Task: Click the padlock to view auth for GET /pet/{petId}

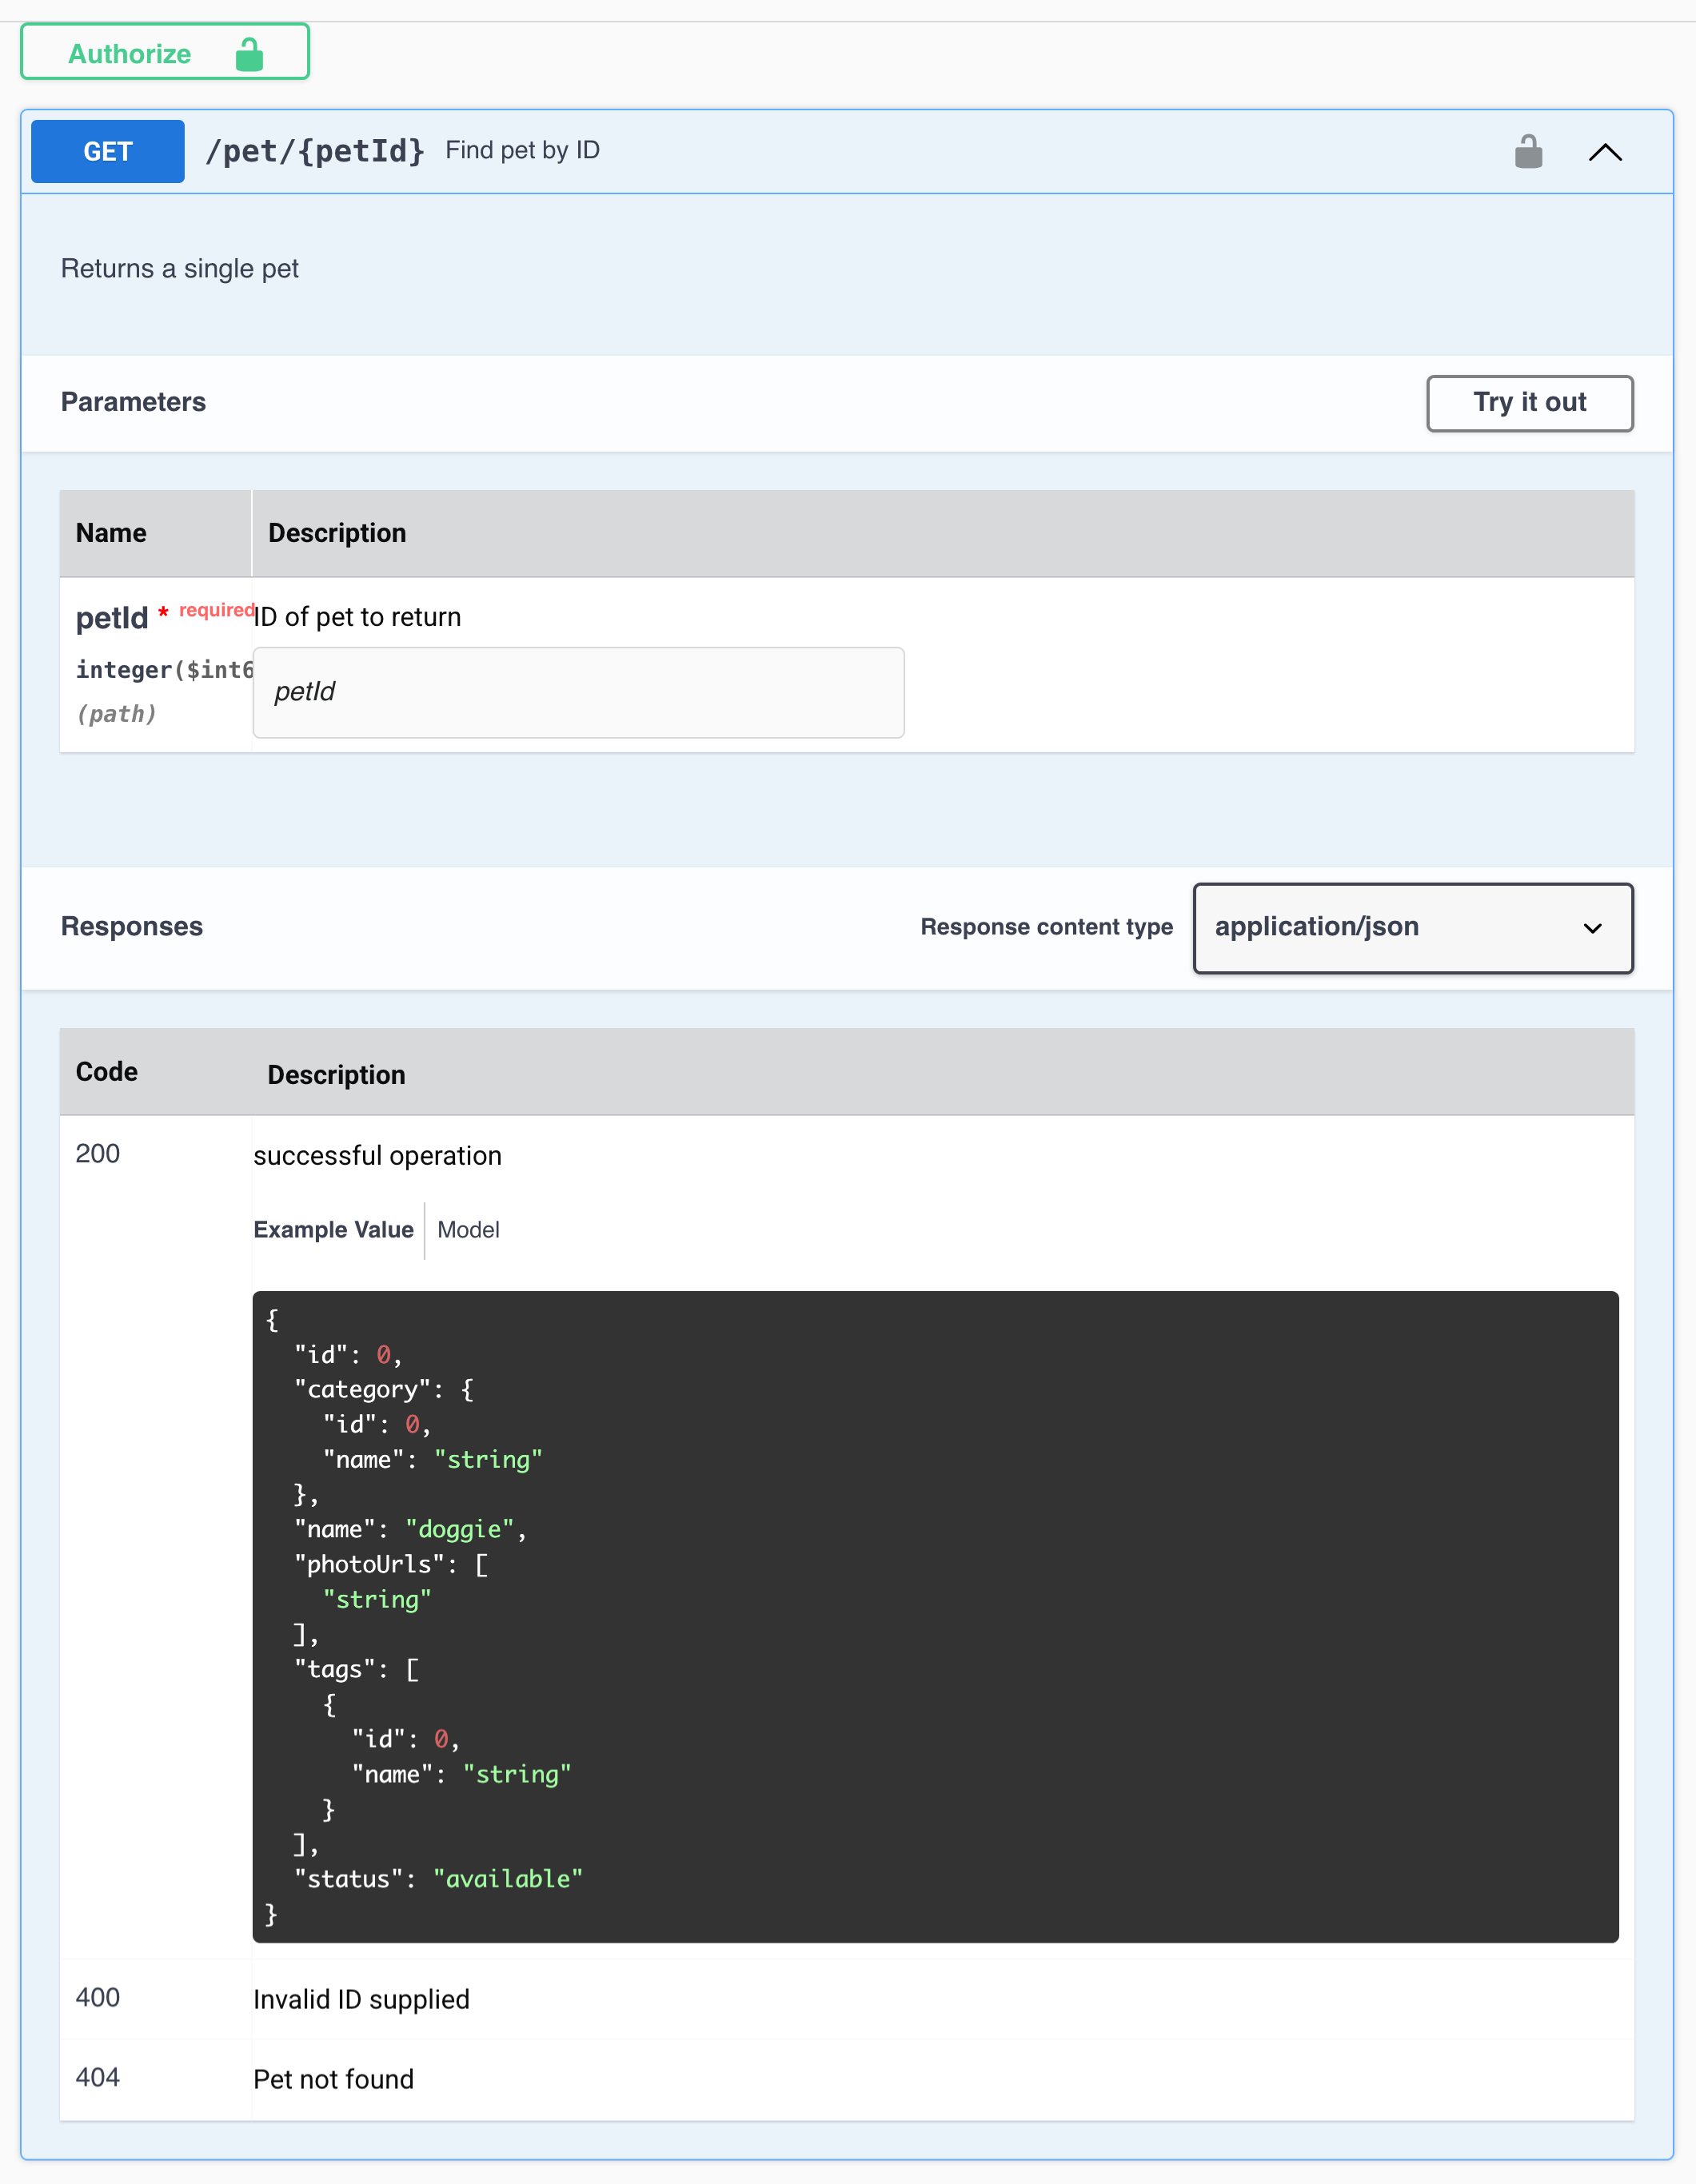Action: 1528,151
